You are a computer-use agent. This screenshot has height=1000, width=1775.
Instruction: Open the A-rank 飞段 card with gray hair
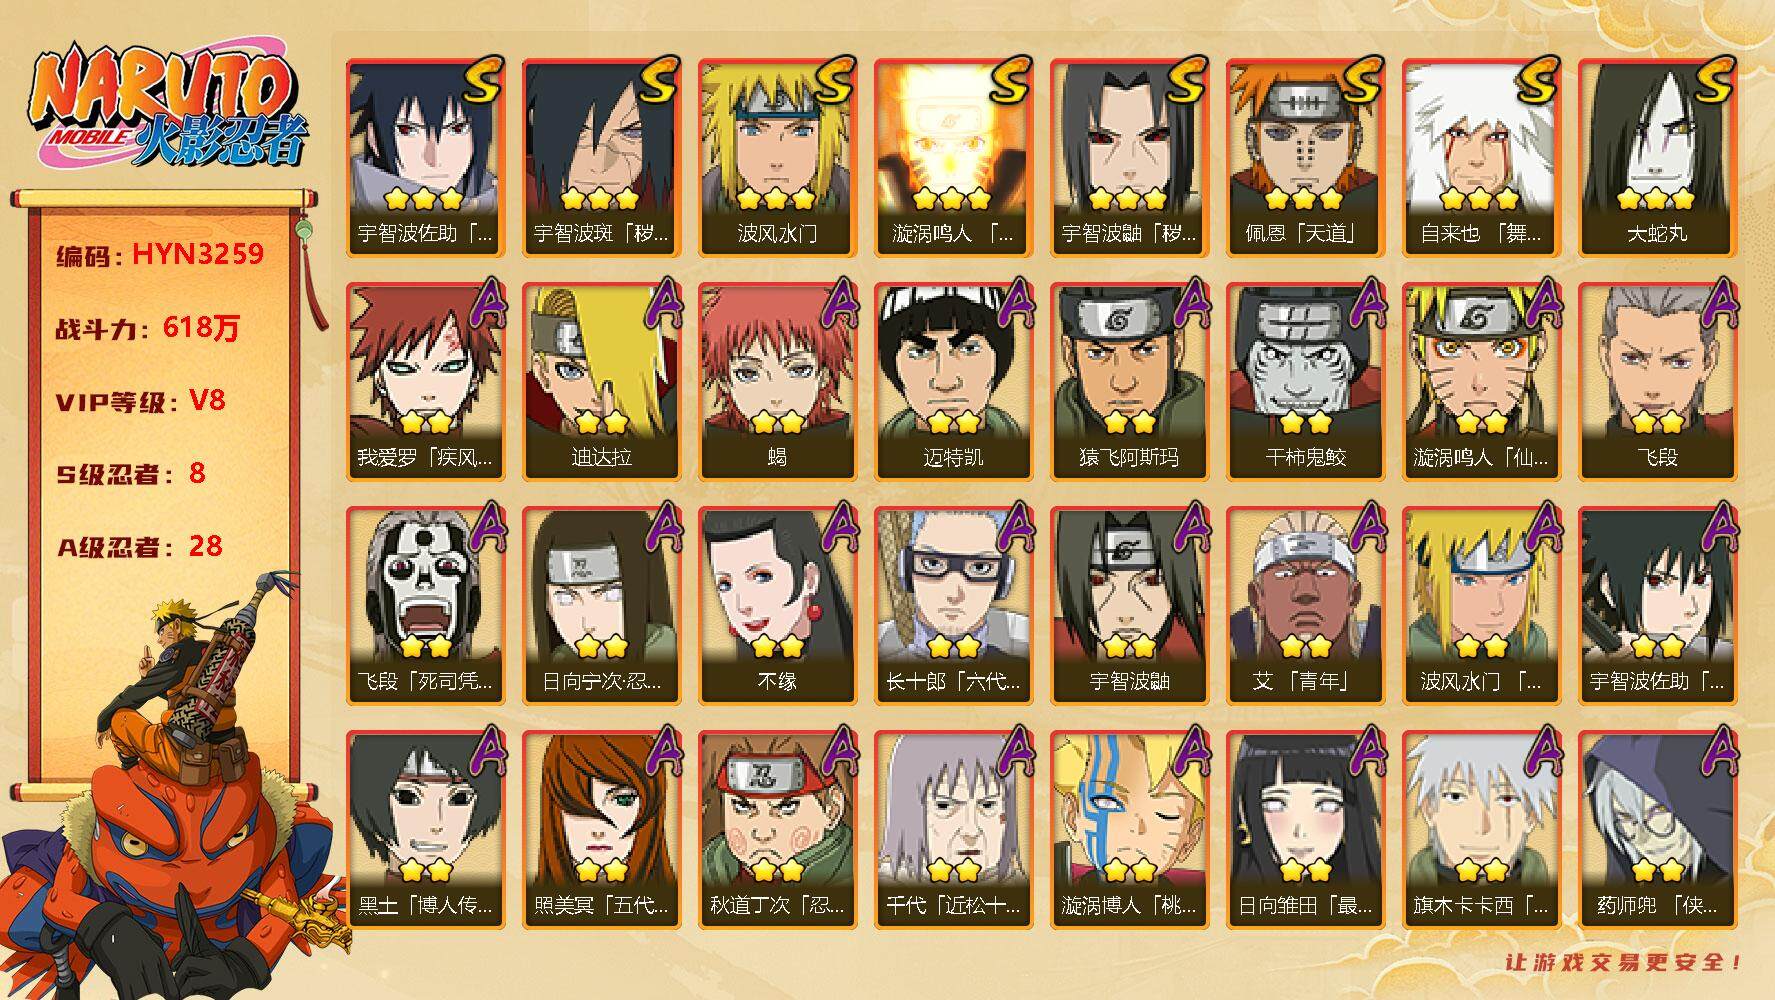(1656, 381)
